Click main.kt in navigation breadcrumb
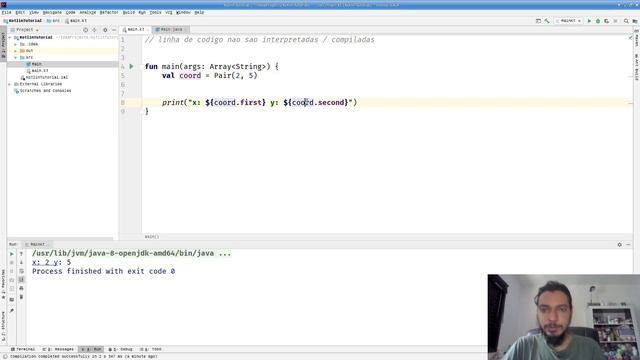The width and height of the screenshot is (640, 360). coord(76,21)
